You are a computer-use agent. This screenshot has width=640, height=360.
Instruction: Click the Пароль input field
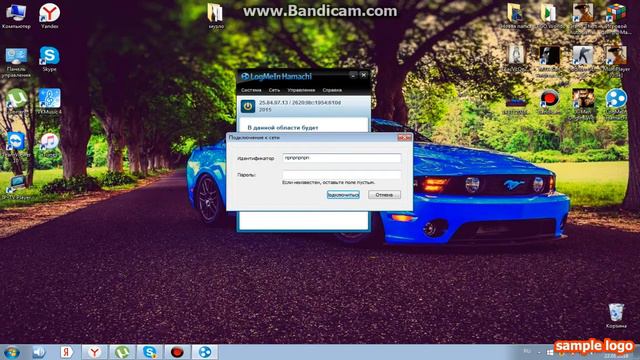tap(342, 175)
